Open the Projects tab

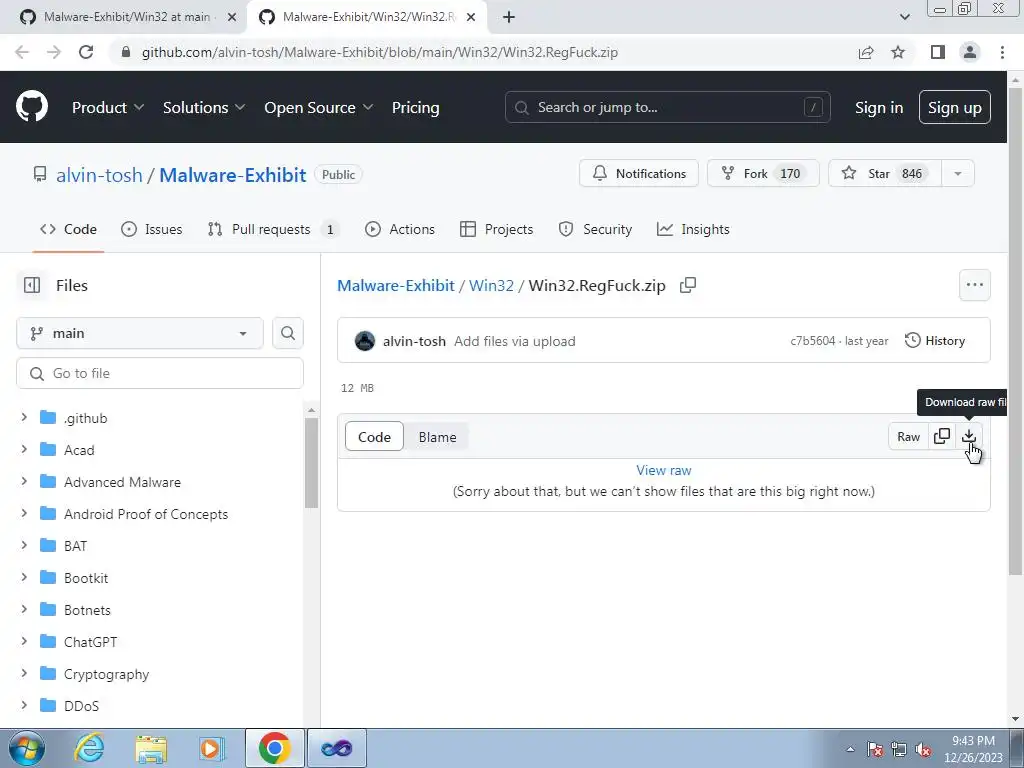(x=497, y=229)
